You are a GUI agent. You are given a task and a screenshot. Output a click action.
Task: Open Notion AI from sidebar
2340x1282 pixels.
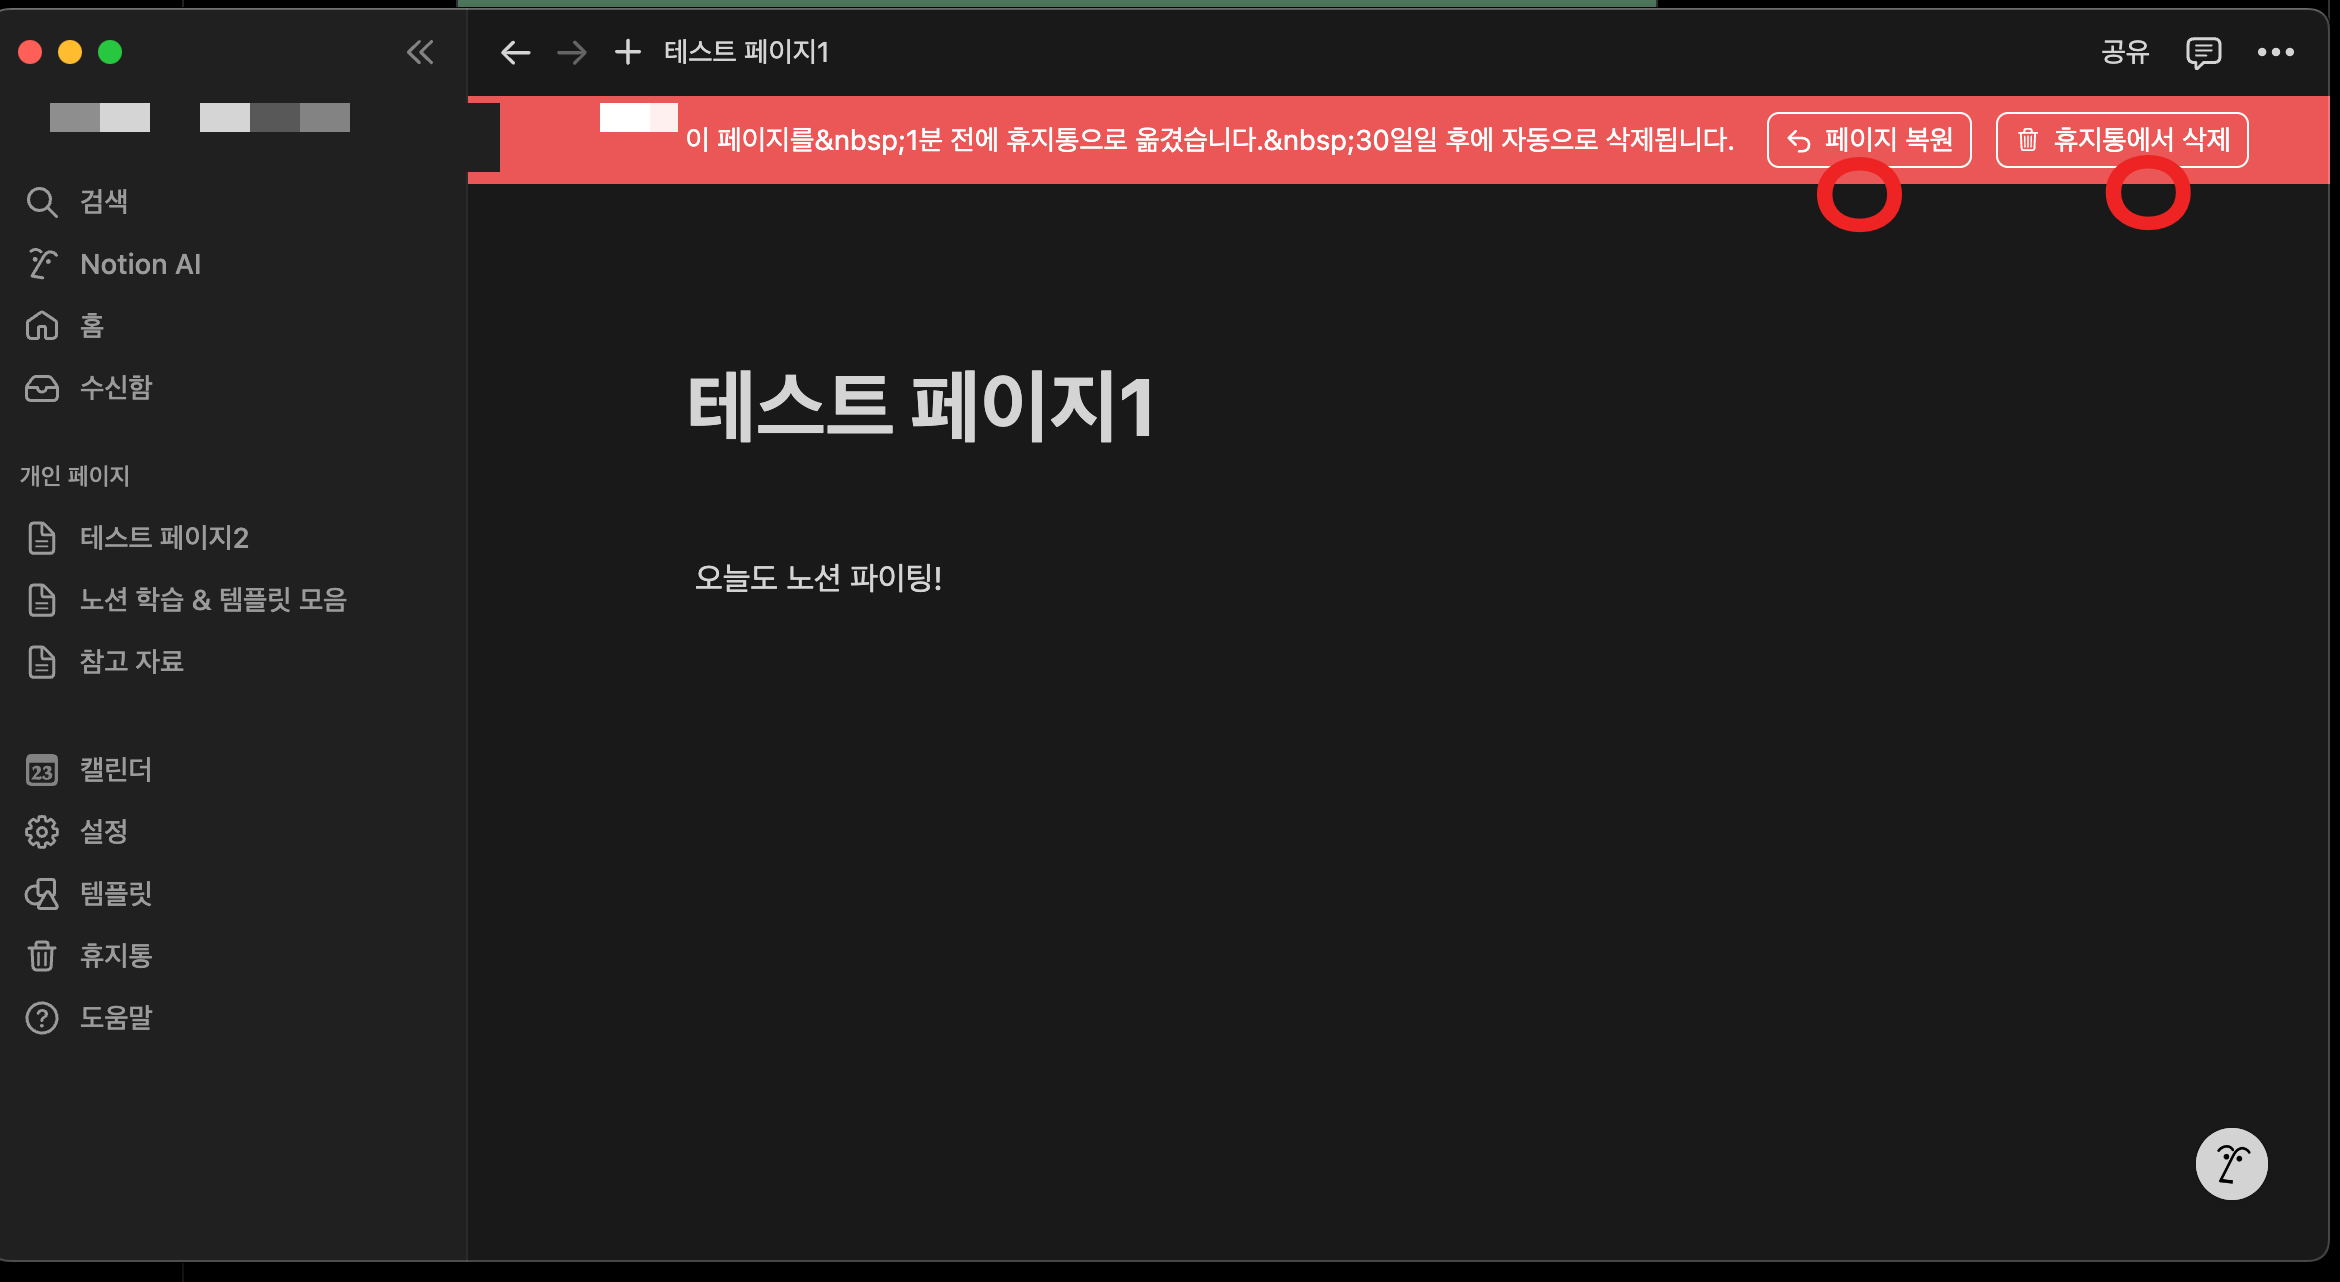coord(140,264)
